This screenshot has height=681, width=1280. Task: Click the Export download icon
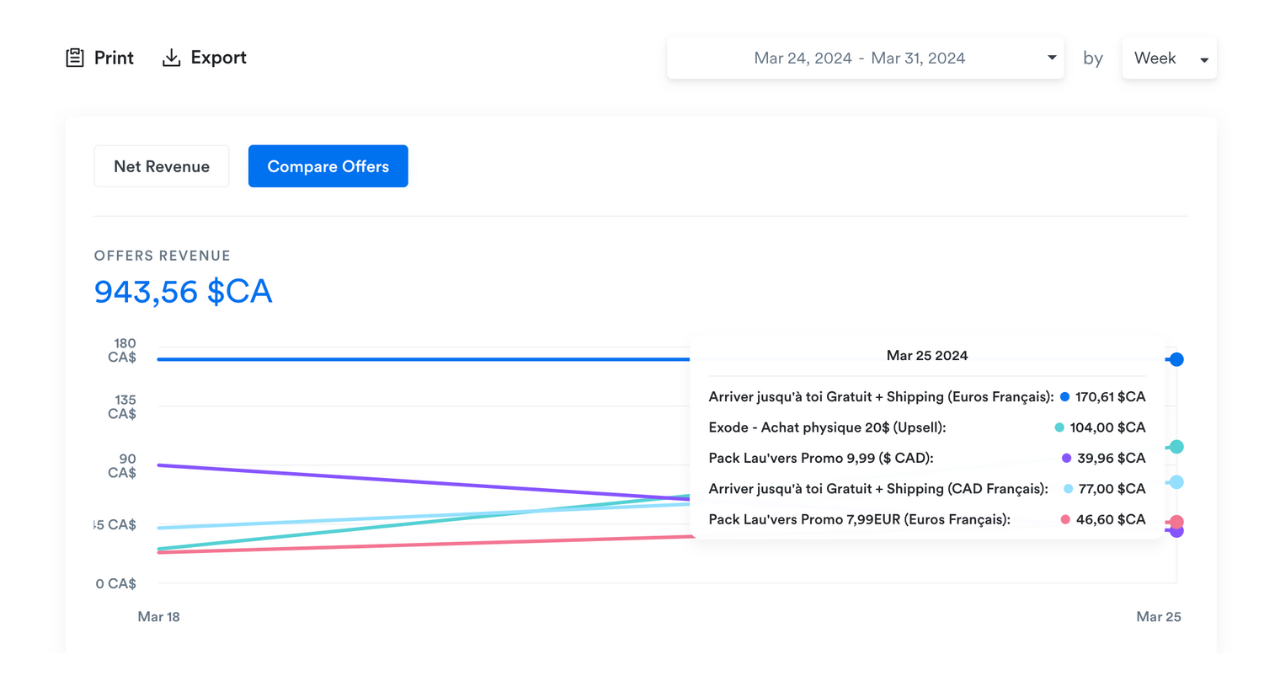point(171,58)
